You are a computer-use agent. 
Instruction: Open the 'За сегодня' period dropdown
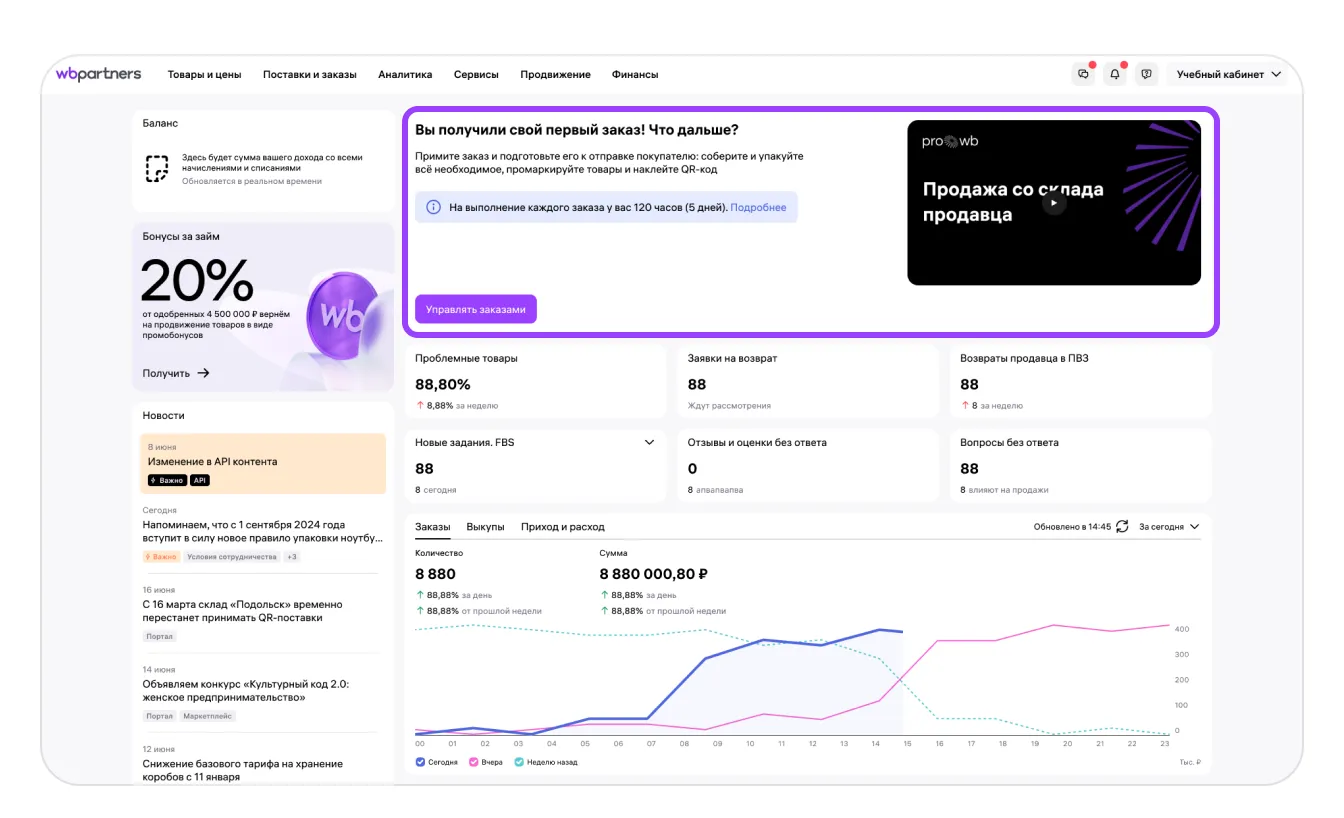[1169, 527]
